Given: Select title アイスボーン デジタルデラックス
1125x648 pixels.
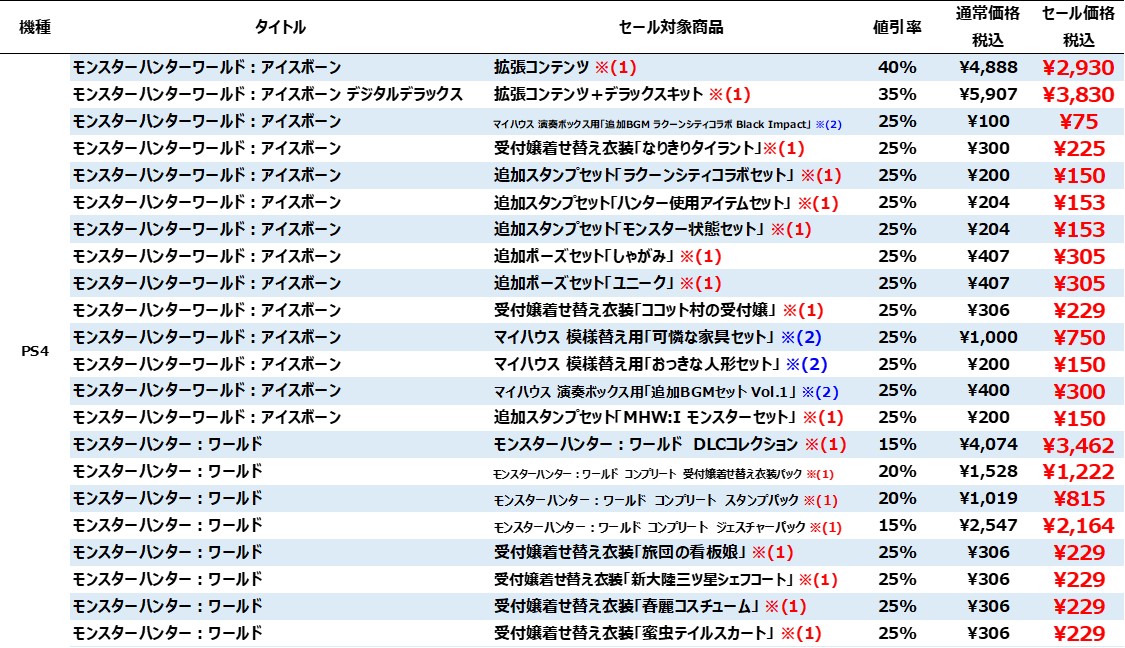Looking at the screenshot, I should pyautogui.click(x=268, y=94).
